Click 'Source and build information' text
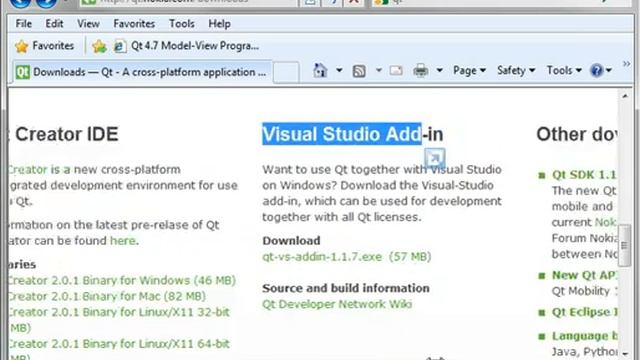Screen dimensions: 640x360 pos(346,288)
